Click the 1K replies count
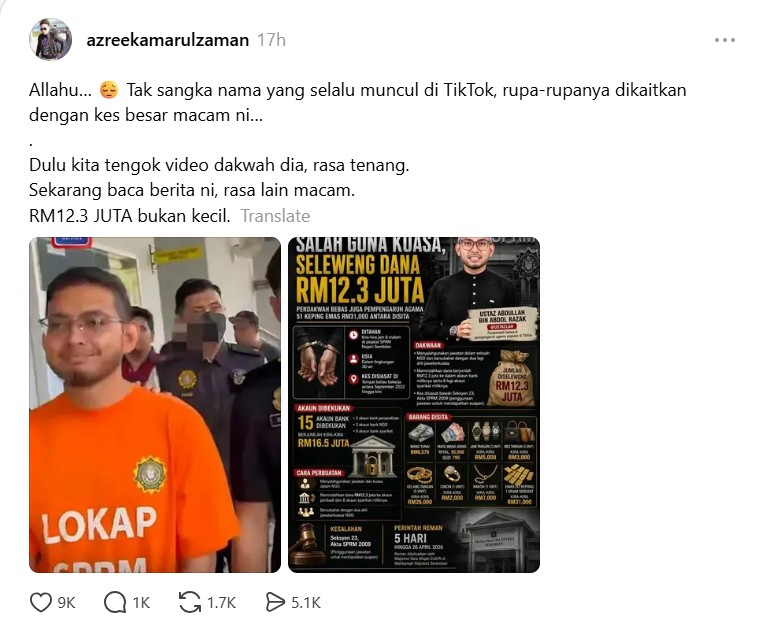Screen dimensions: 757x618 coord(141,603)
